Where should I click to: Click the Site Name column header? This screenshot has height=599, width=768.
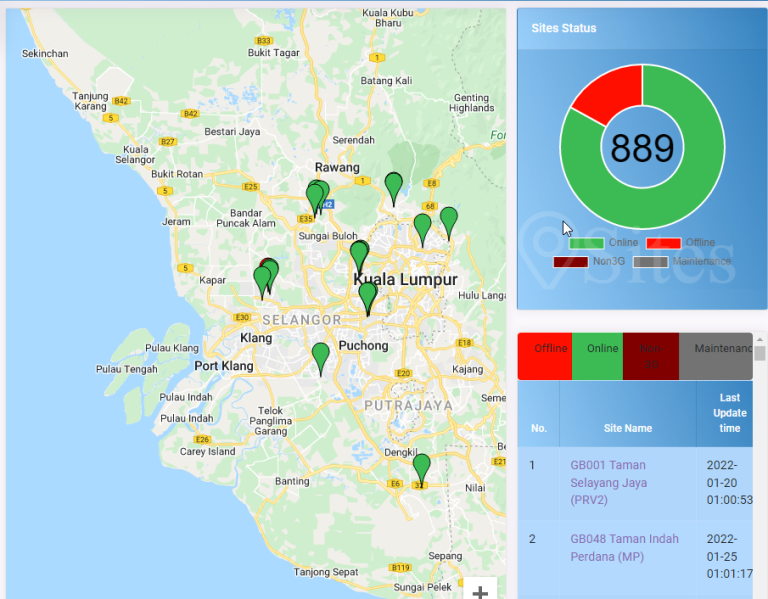627,428
